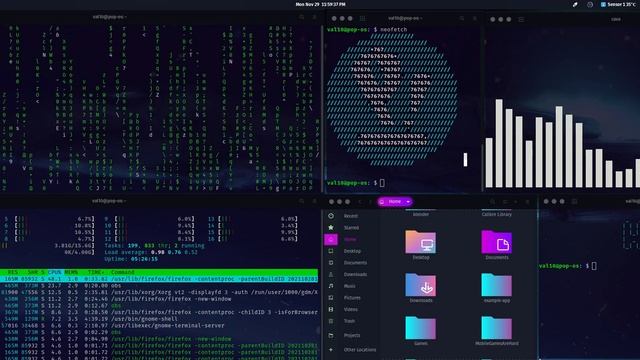The width and height of the screenshot is (640, 360).
Task: Click icon beside window buttons in bottom-right terminal
Action: tap(574, 201)
